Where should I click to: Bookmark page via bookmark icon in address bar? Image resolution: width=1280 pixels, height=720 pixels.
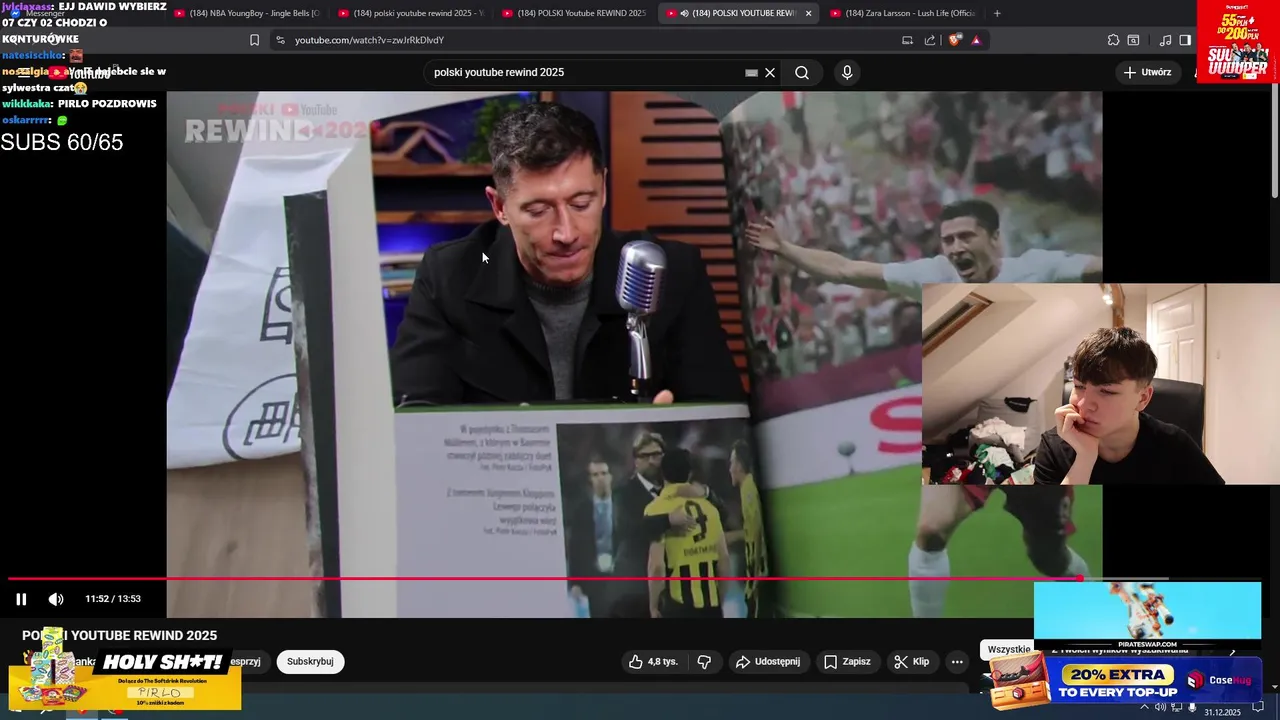click(254, 40)
